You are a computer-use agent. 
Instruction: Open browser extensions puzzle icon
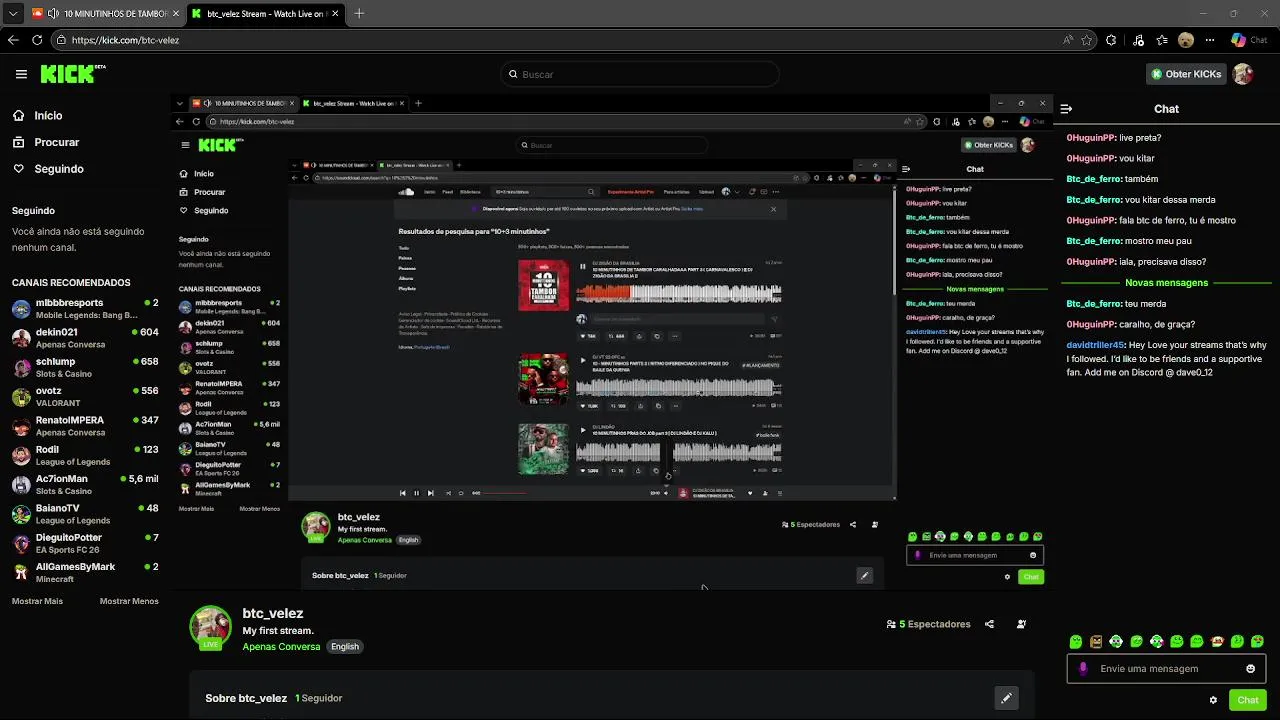(x=1112, y=40)
